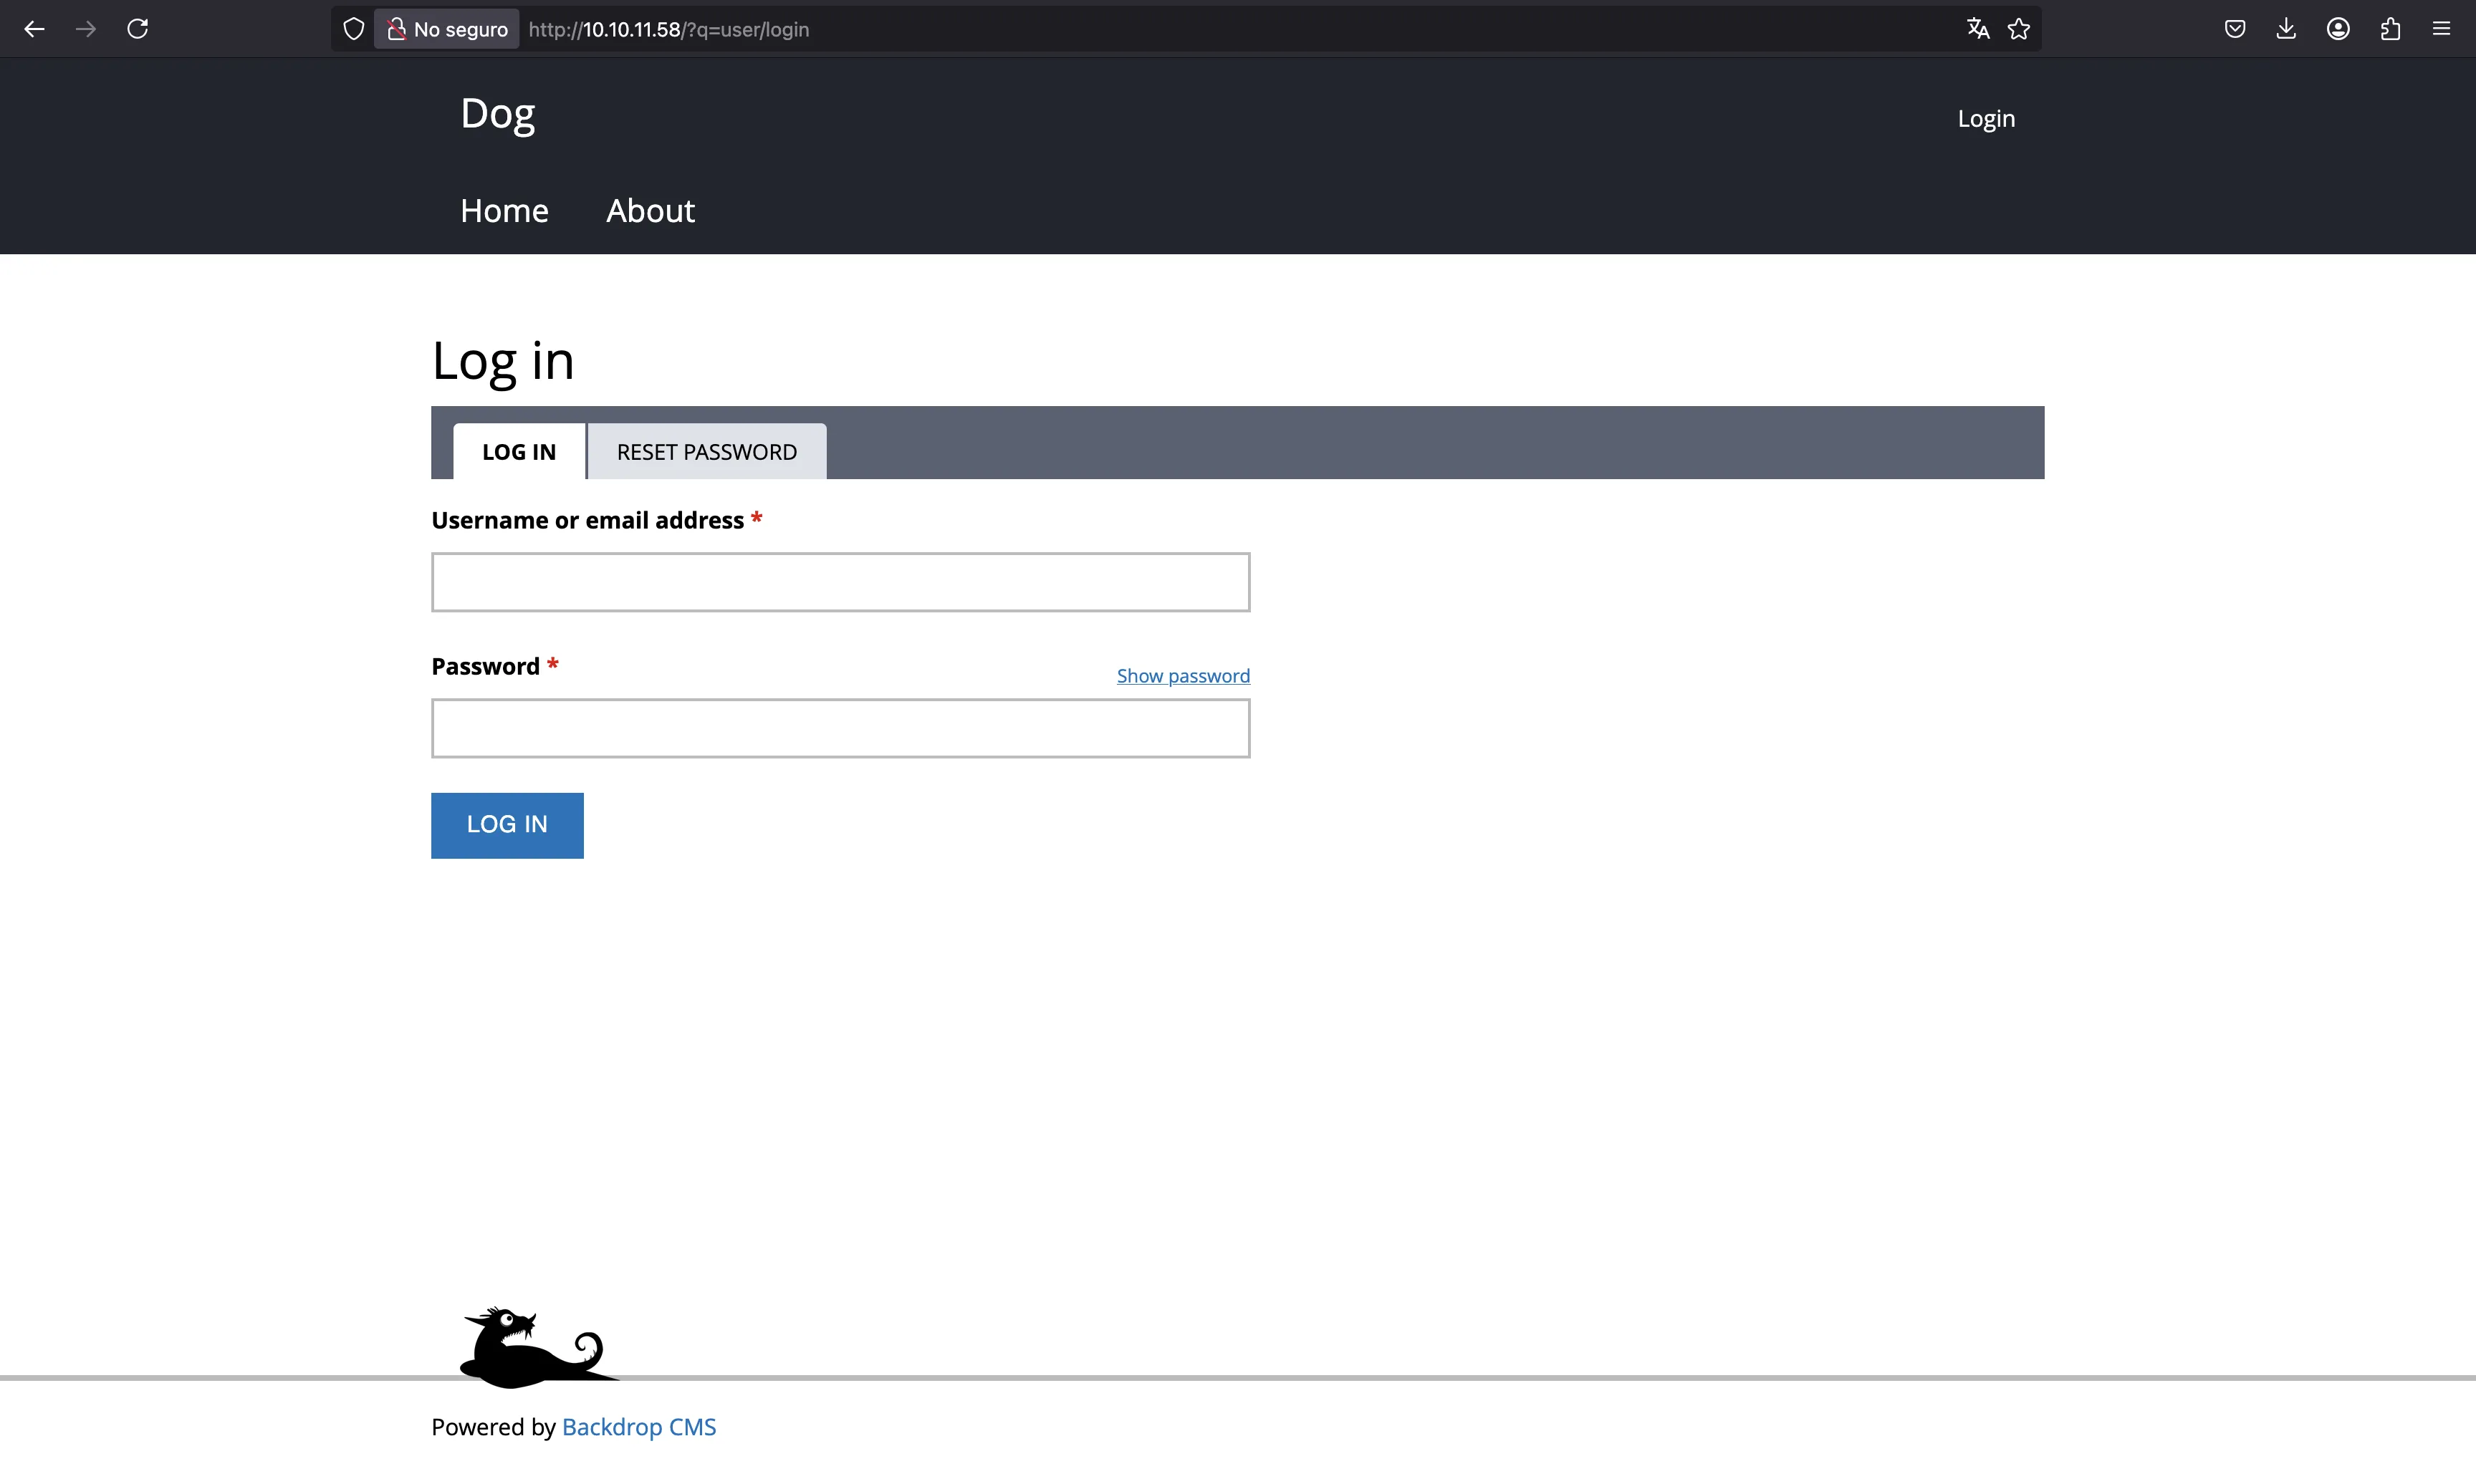The height and width of the screenshot is (1484, 2476).
Task: Click the URL address bar text
Action: point(668,30)
